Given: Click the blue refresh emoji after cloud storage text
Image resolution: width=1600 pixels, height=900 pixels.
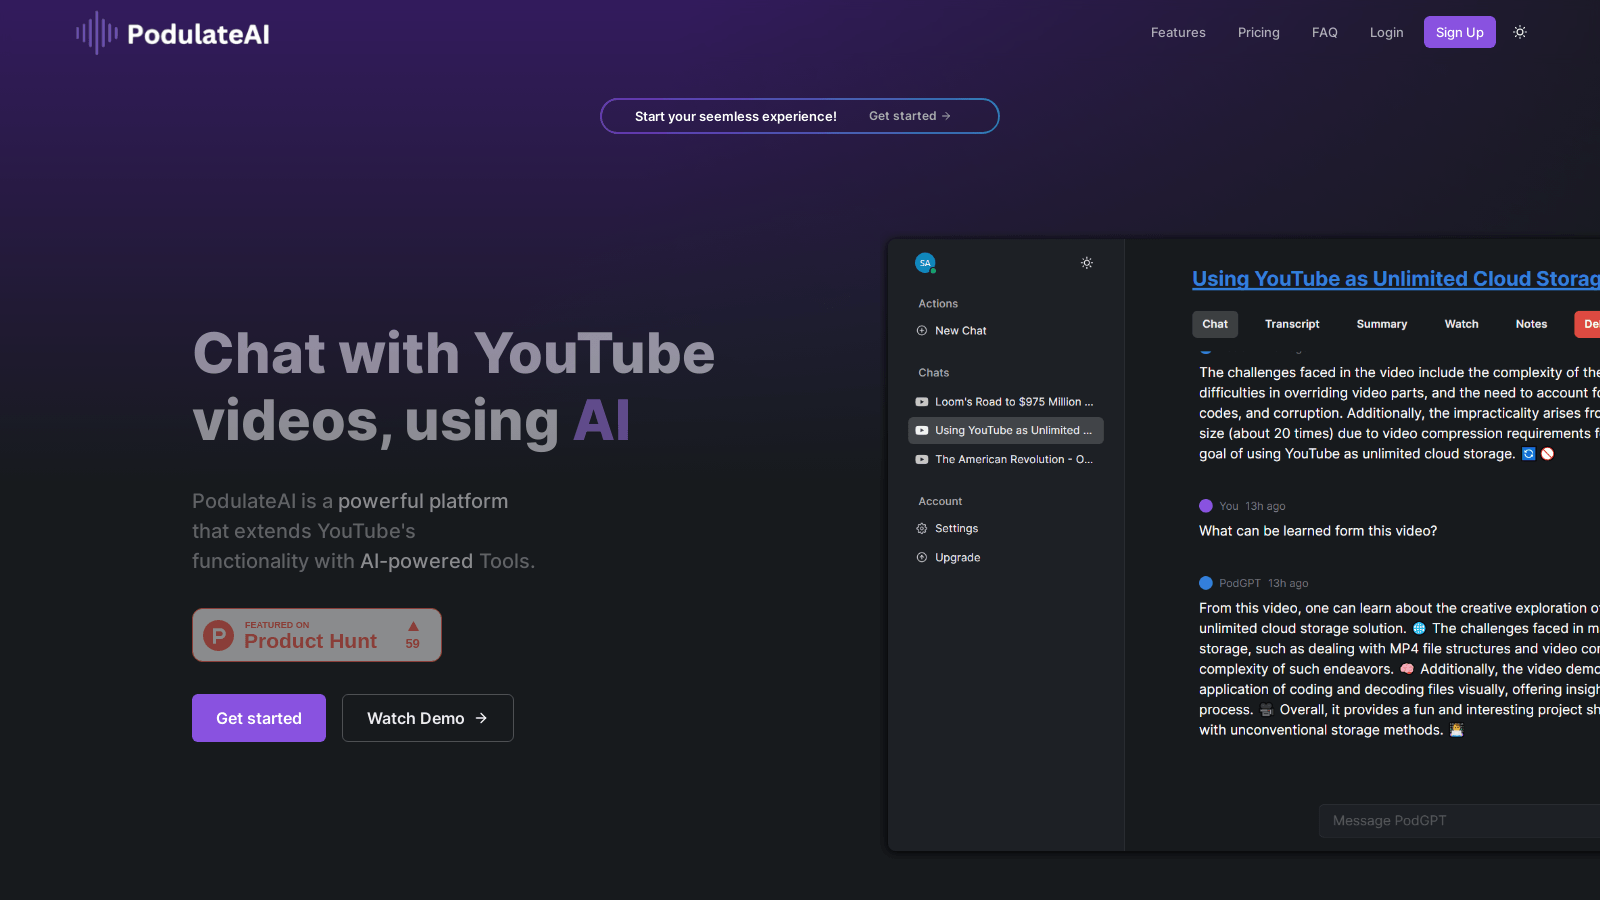Looking at the screenshot, I should pos(1528,454).
